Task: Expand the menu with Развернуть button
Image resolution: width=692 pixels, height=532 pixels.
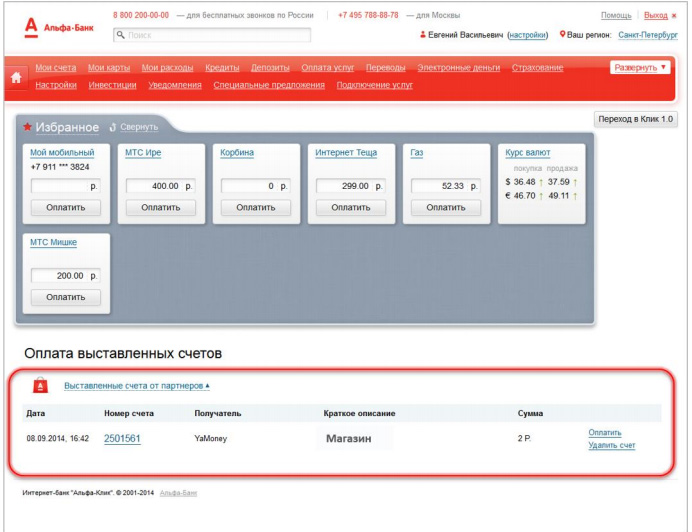Action: [x=640, y=68]
